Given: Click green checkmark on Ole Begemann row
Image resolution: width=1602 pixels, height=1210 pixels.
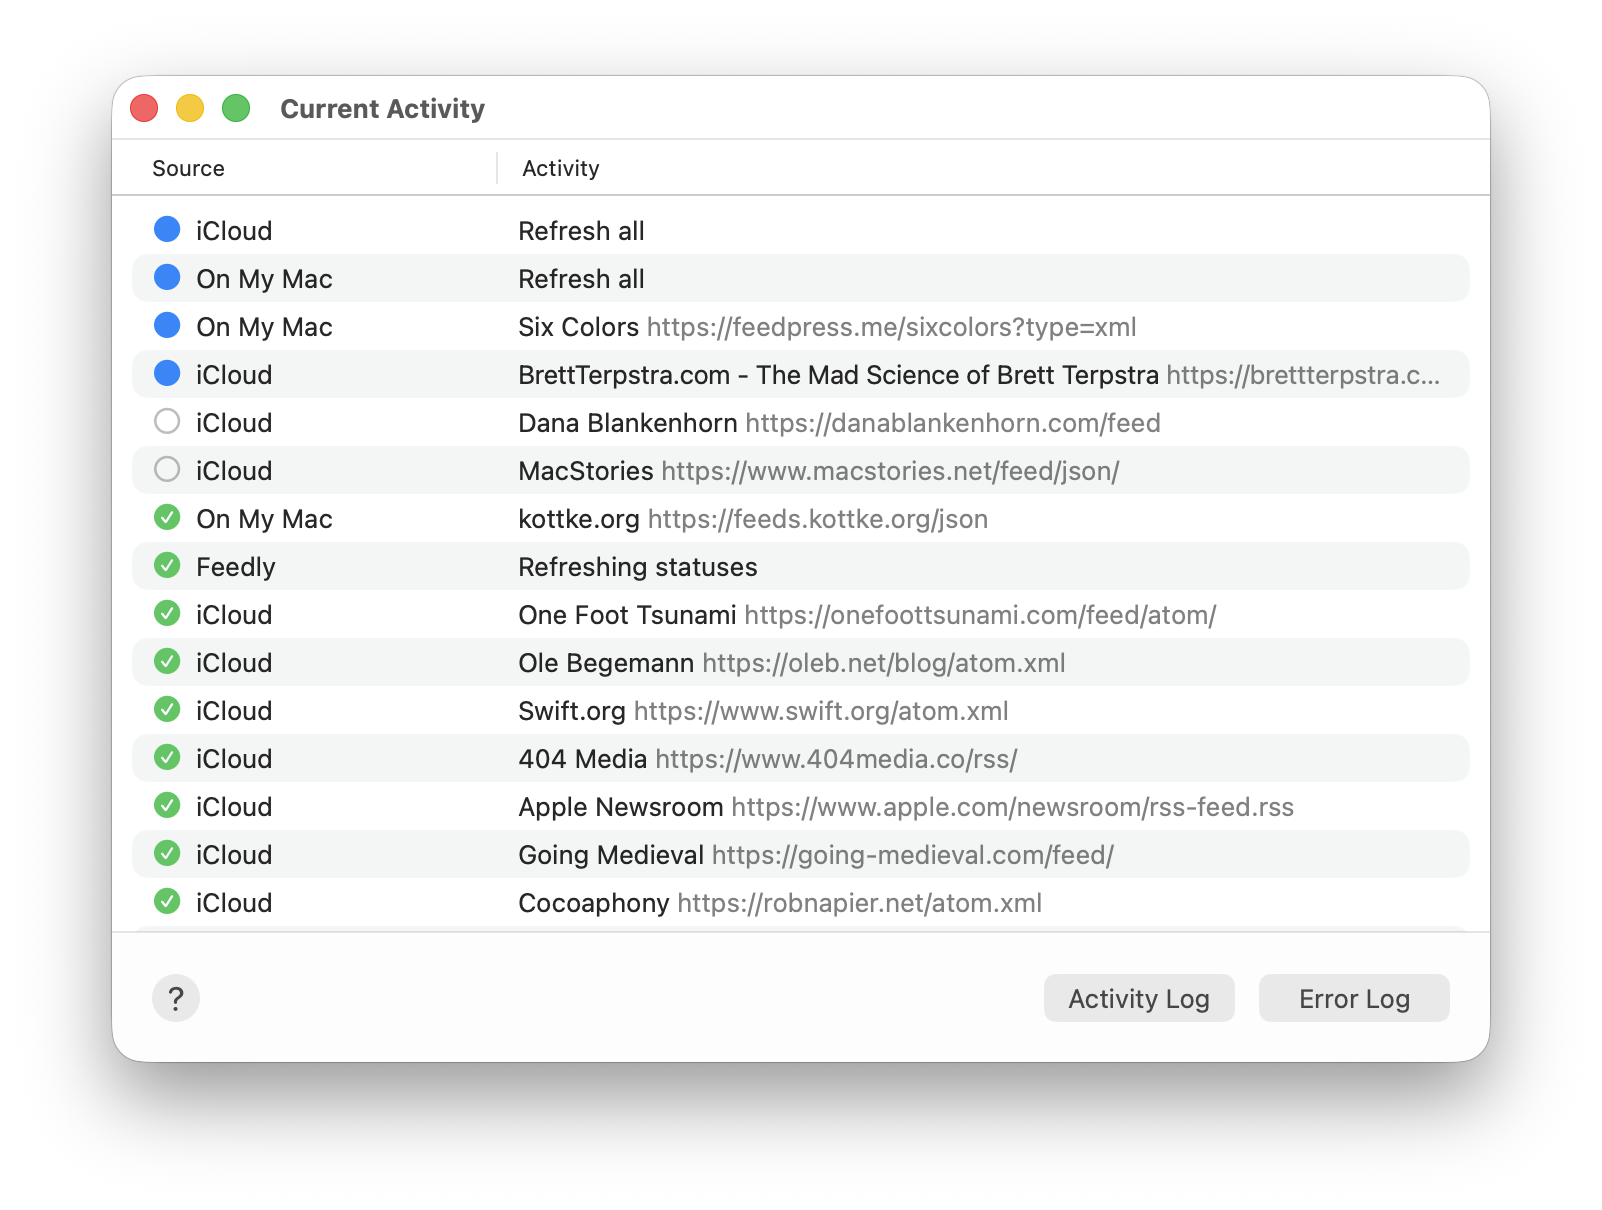Looking at the screenshot, I should pyautogui.click(x=167, y=661).
